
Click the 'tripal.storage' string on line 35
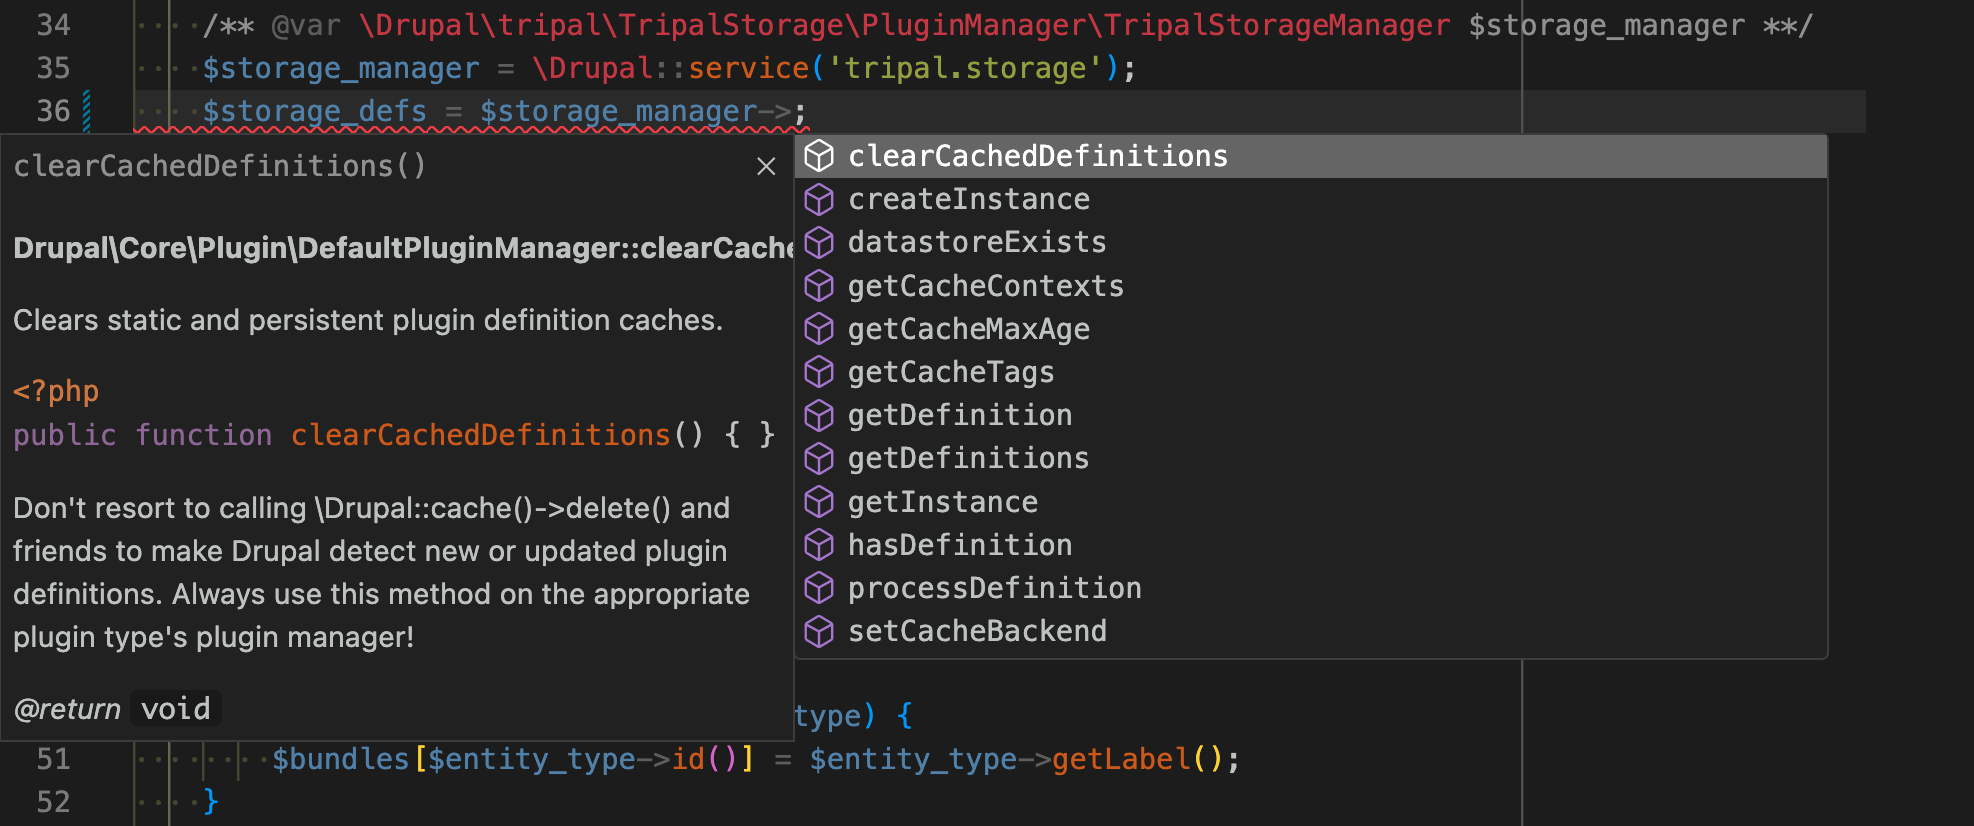[x=965, y=68]
